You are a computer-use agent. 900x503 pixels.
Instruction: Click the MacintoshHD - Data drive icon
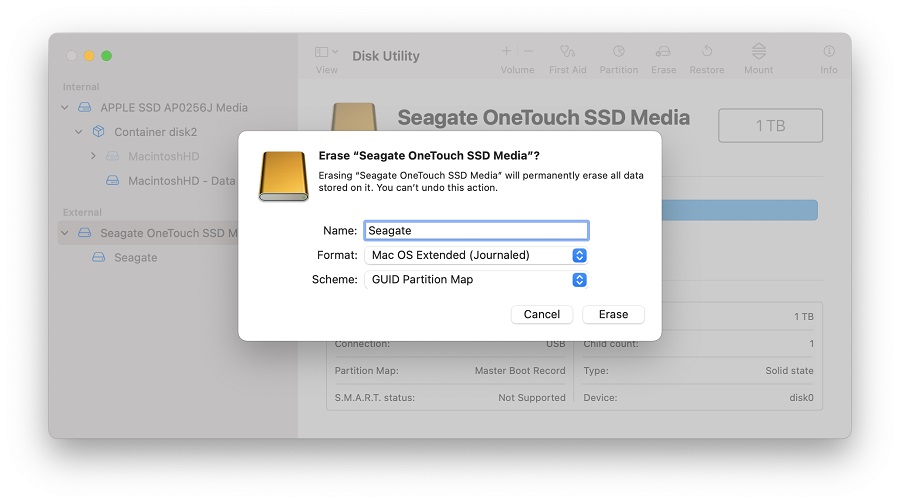112,180
